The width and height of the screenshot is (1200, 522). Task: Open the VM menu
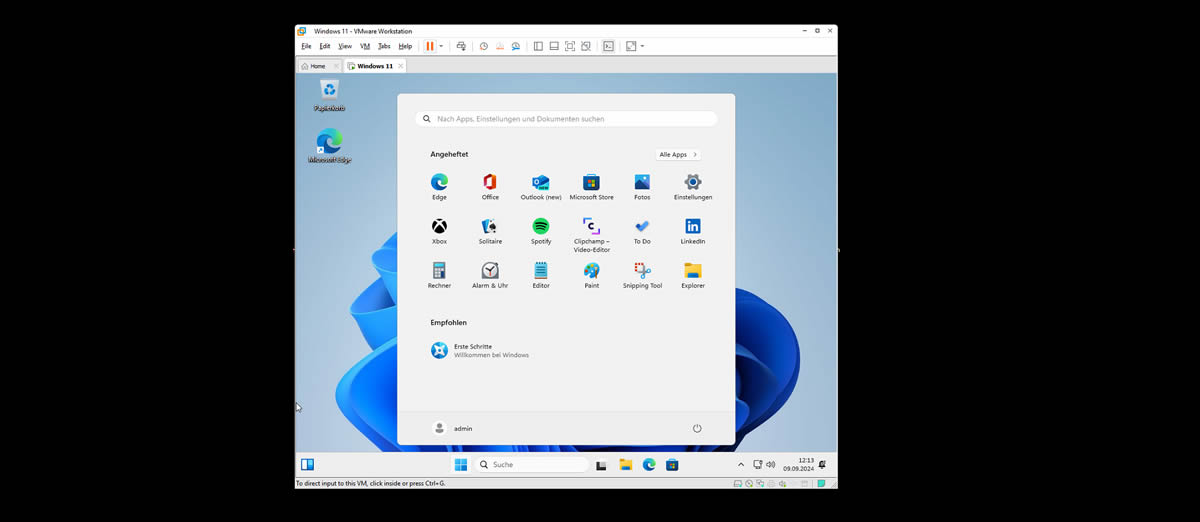coord(365,46)
